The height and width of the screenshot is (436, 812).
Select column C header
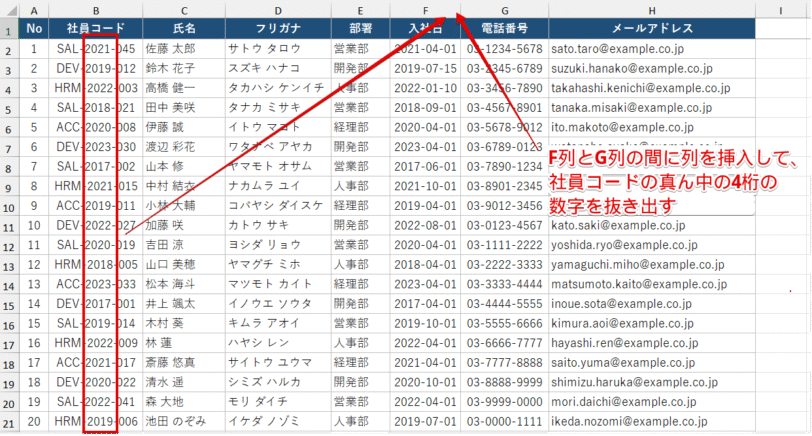click(x=184, y=10)
